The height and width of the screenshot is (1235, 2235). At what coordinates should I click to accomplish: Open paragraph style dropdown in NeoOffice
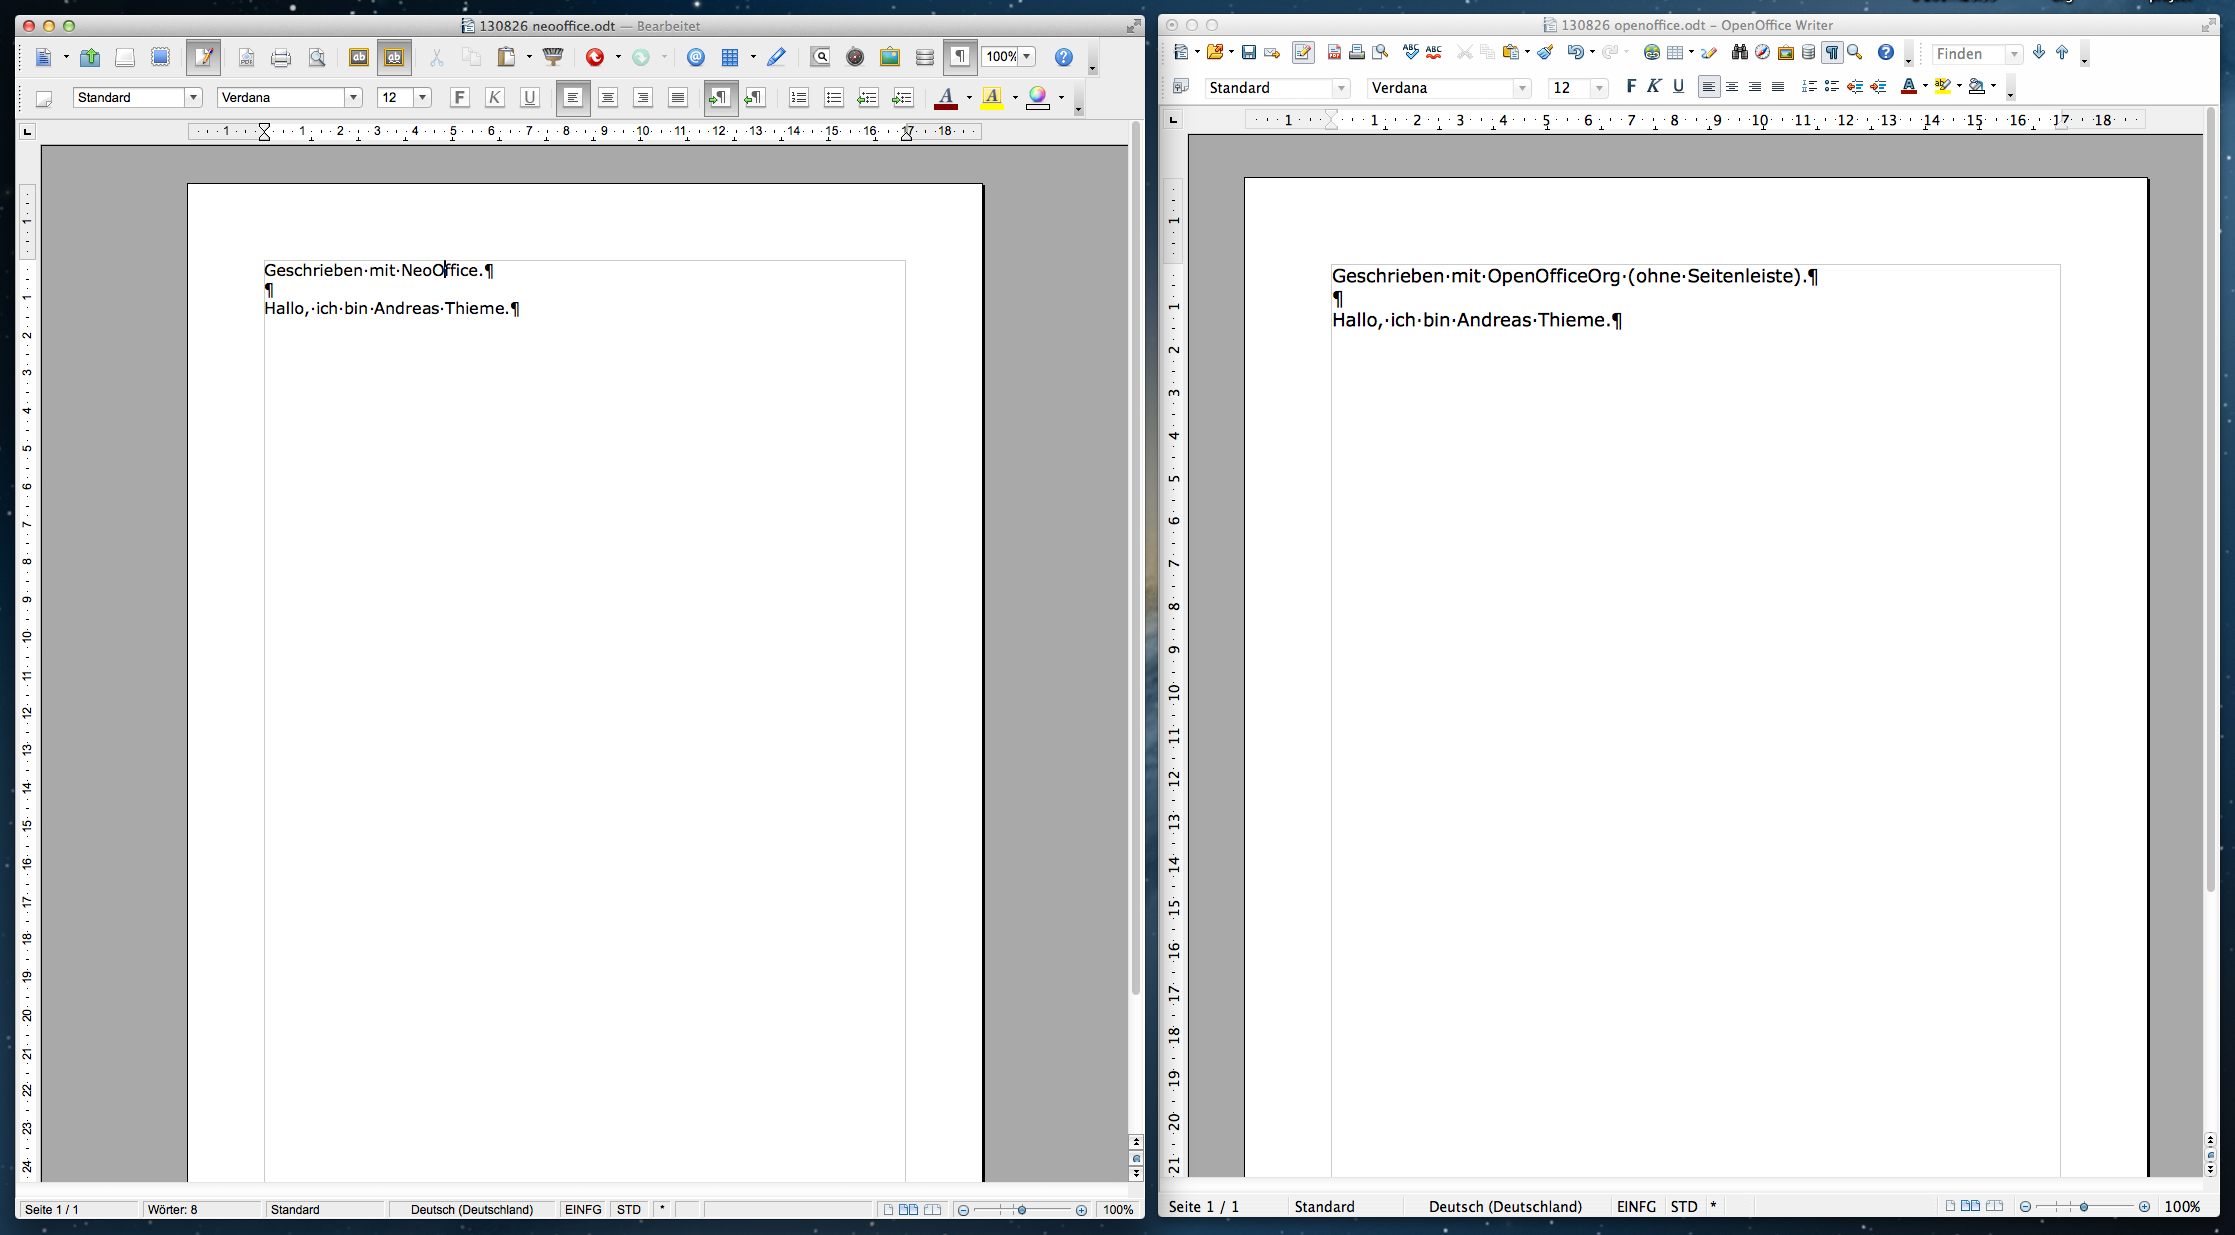click(194, 97)
